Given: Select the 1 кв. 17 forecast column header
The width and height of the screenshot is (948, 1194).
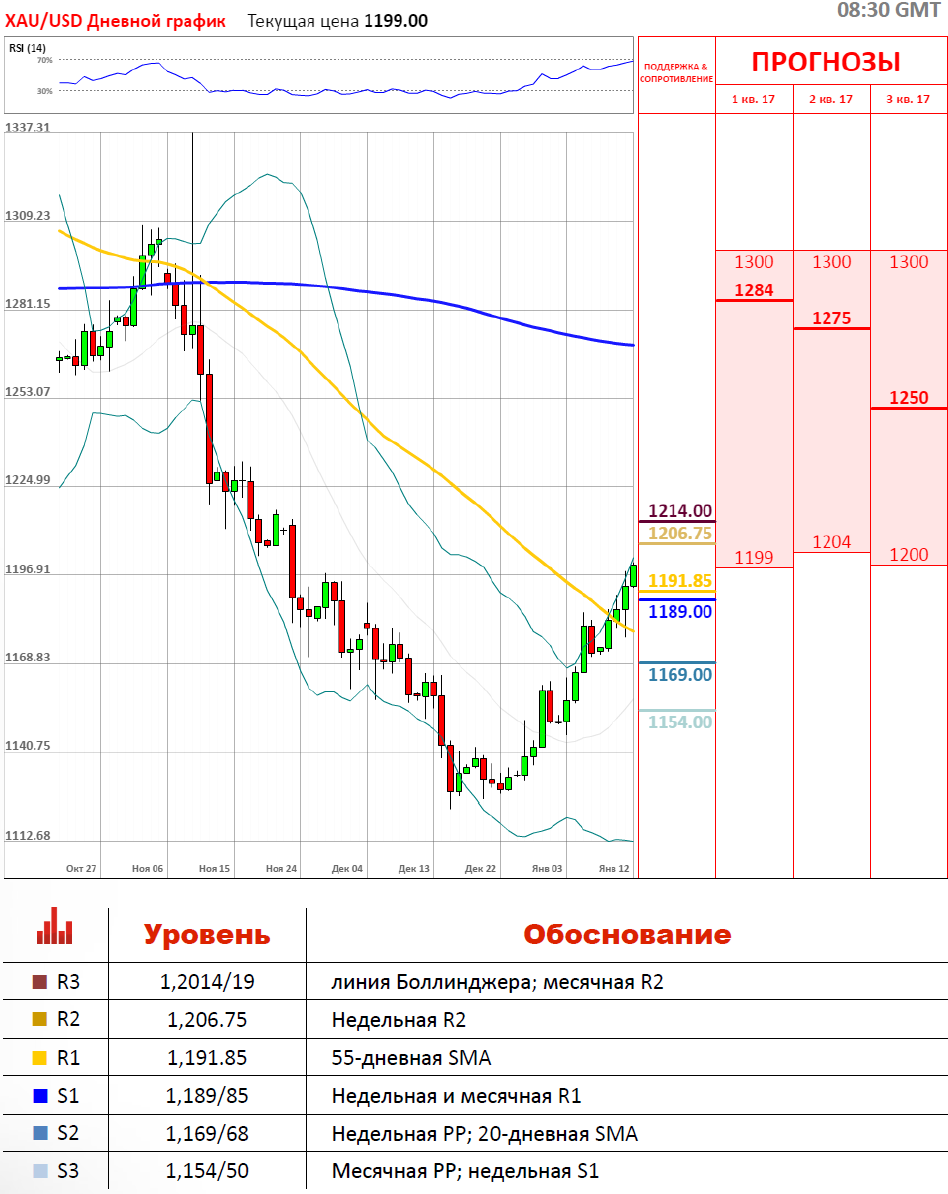Looking at the screenshot, I should point(754,99).
